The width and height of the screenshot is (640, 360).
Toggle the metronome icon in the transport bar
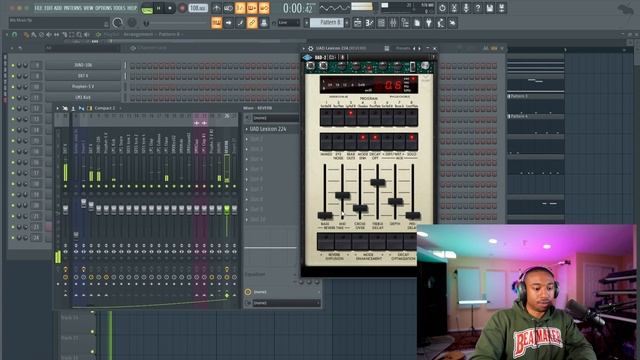217,8
